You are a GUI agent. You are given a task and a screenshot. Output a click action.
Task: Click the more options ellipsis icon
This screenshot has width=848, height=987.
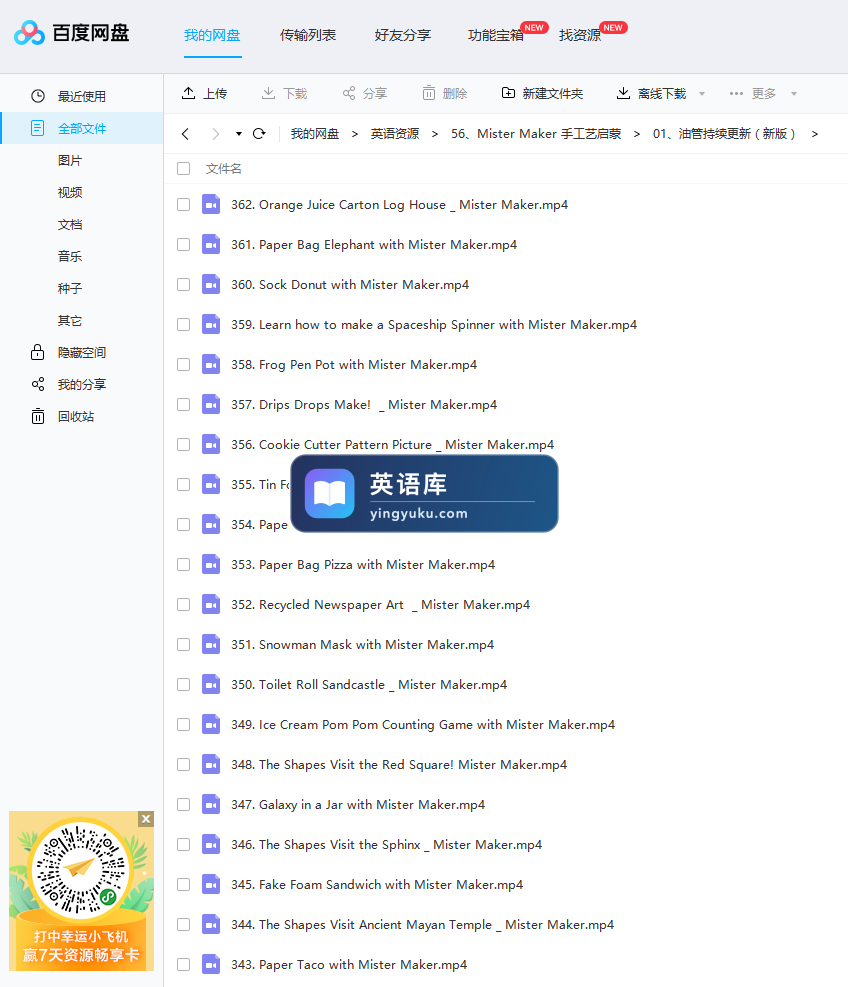pos(736,93)
